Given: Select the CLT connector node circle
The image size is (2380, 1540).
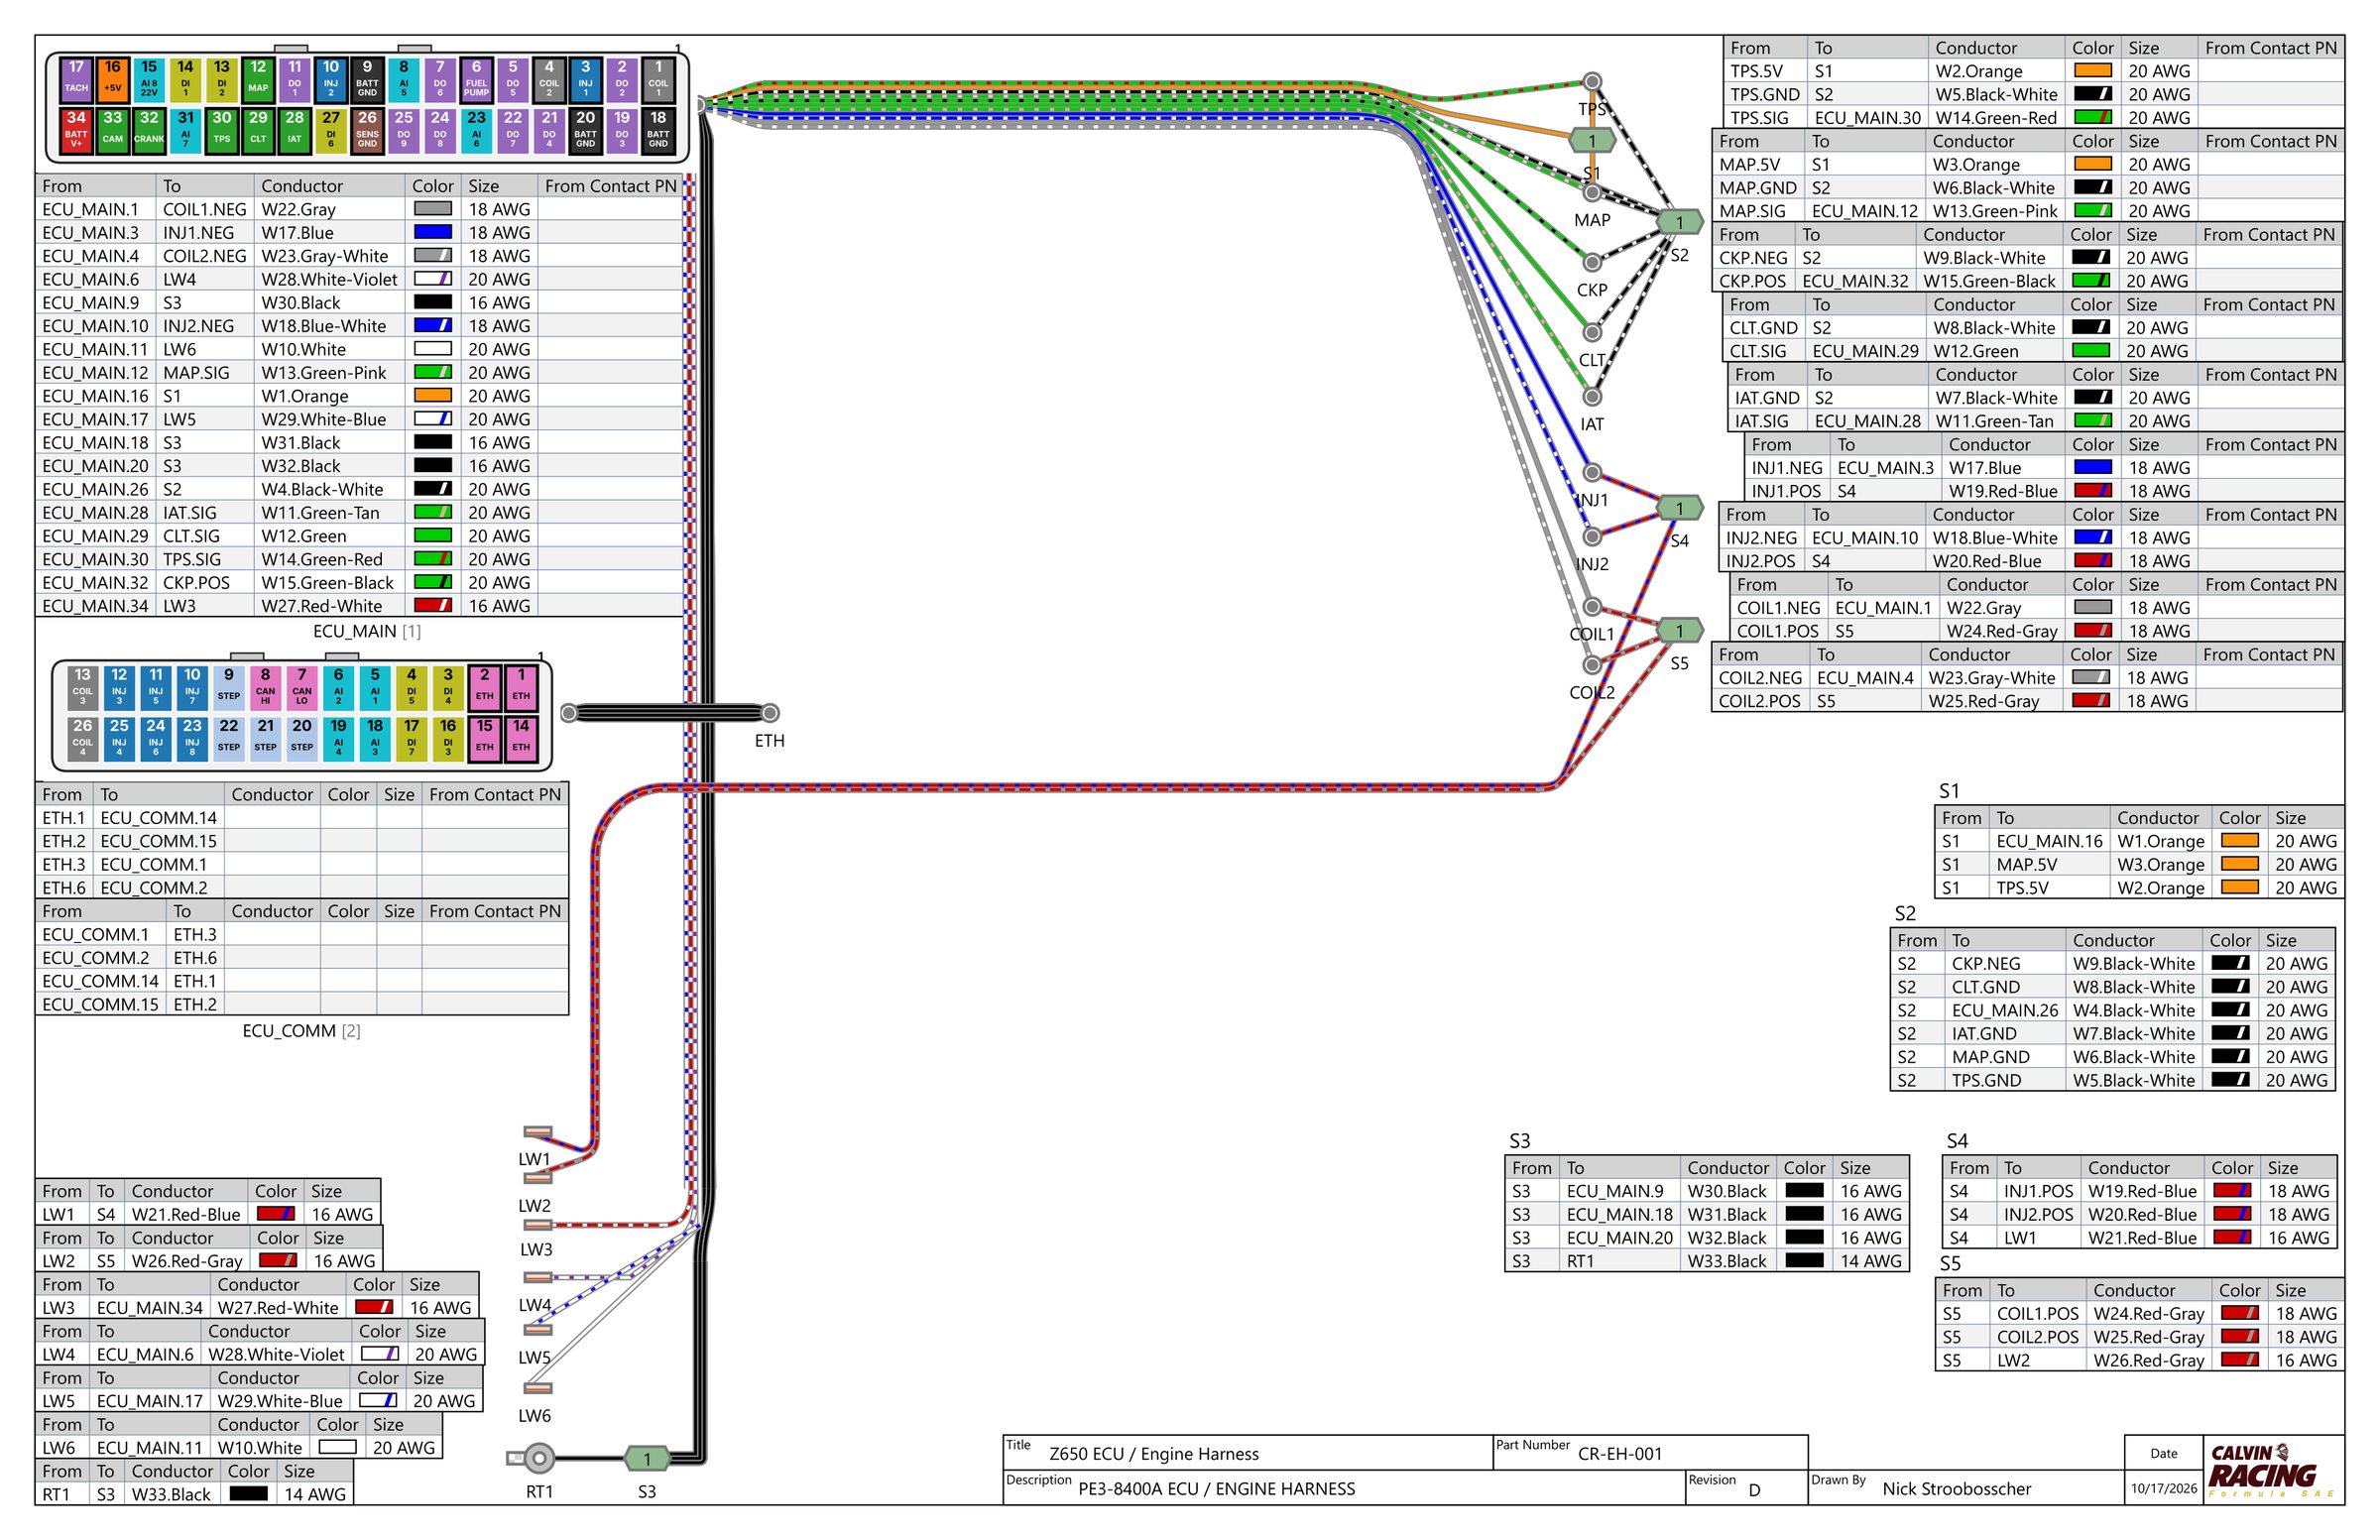Looking at the screenshot, I should coord(1592,332).
